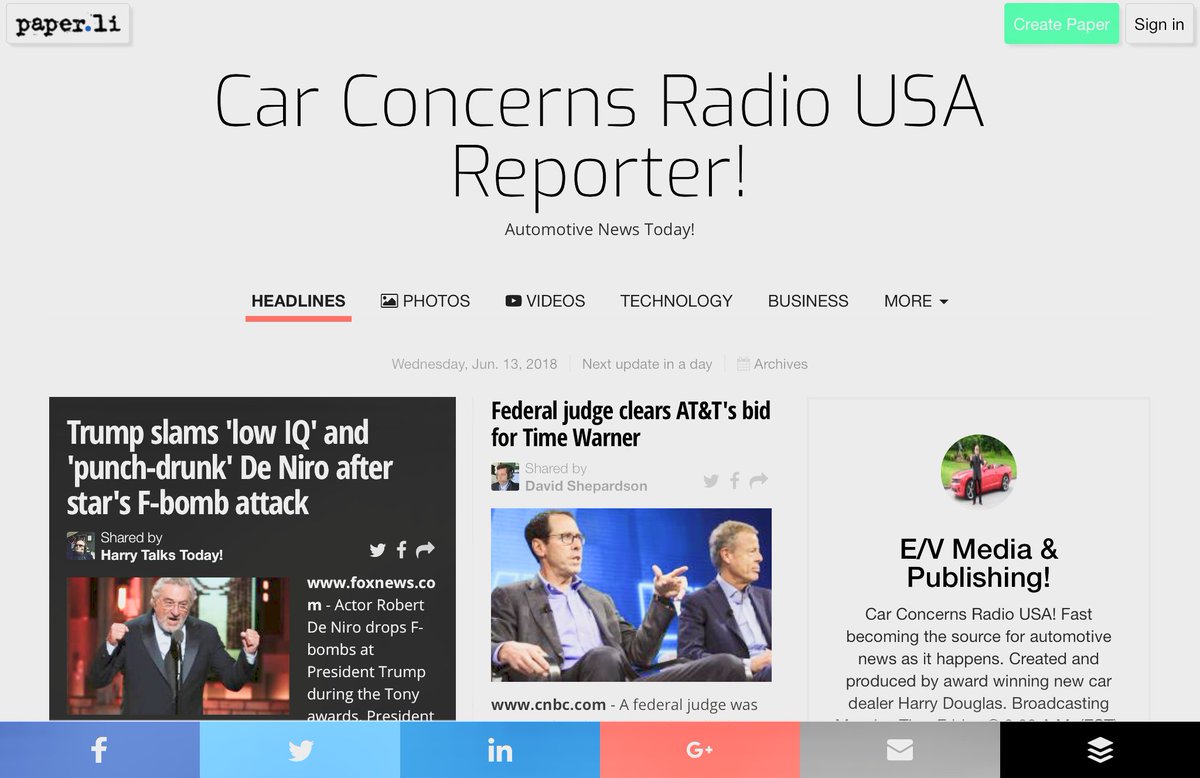
Task: Expand the MORE dropdown menu
Action: click(x=916, y=301)
